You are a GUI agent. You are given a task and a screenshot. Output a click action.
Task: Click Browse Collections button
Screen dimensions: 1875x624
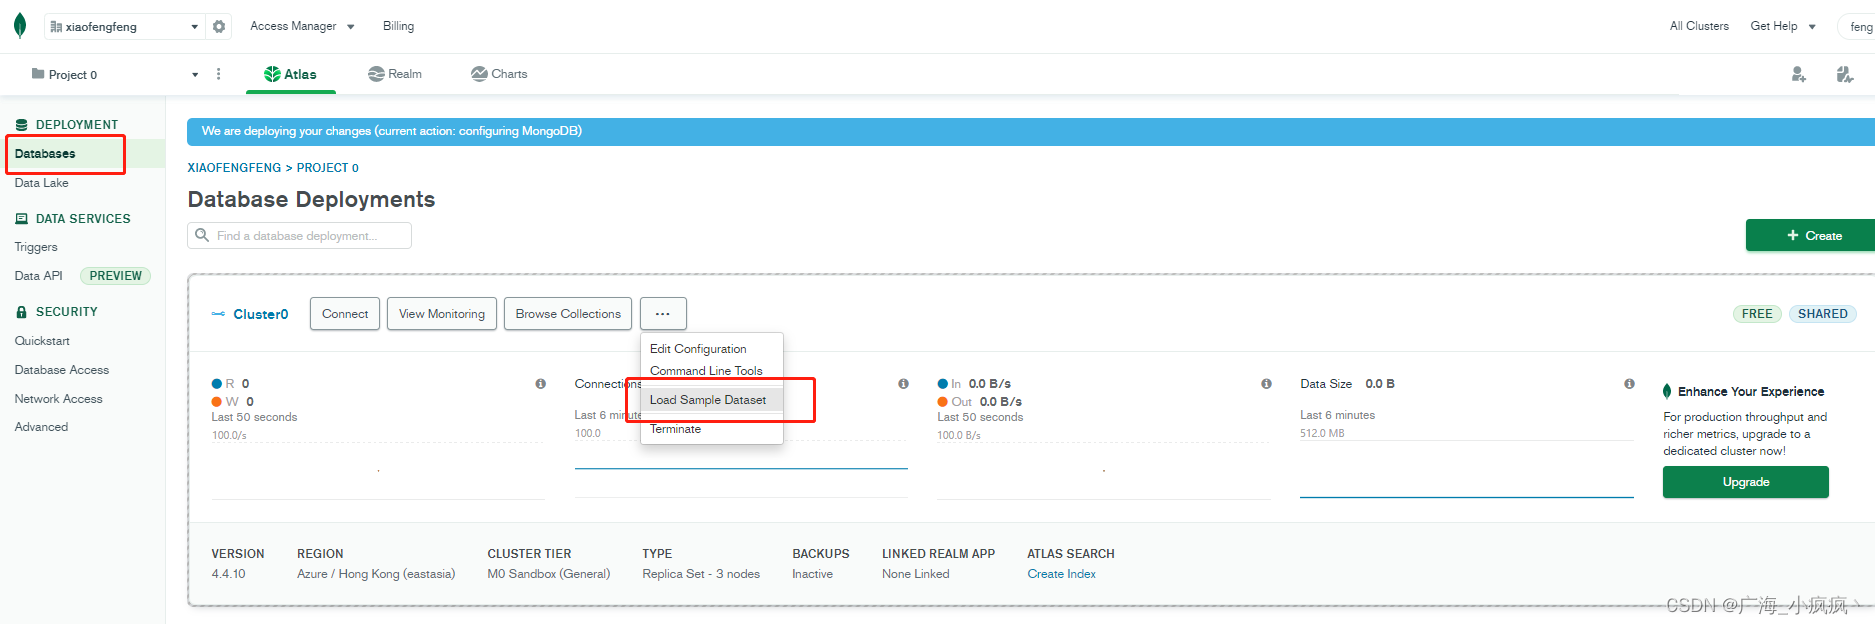[568, 314]
